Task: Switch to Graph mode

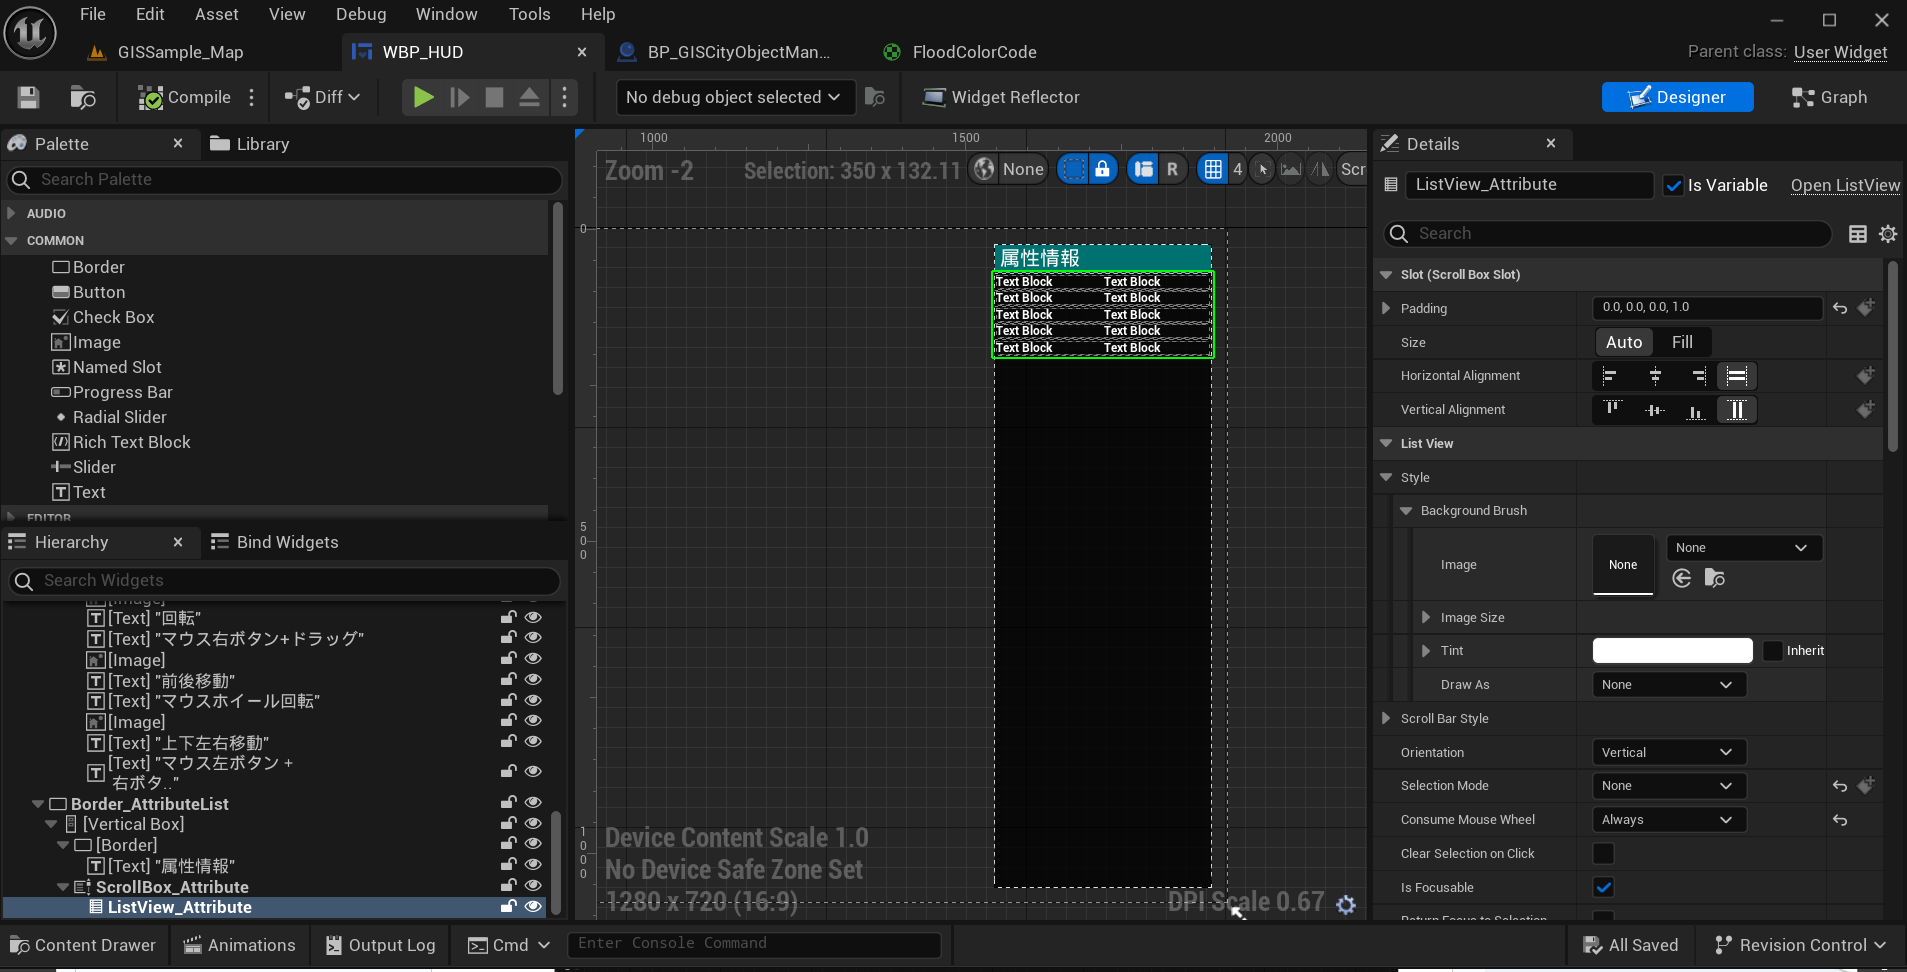Action: 1829,97
